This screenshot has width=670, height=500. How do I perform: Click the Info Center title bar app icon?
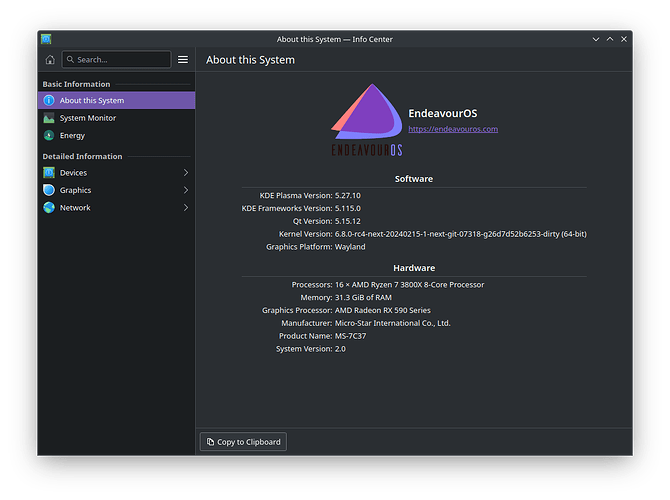46,39
